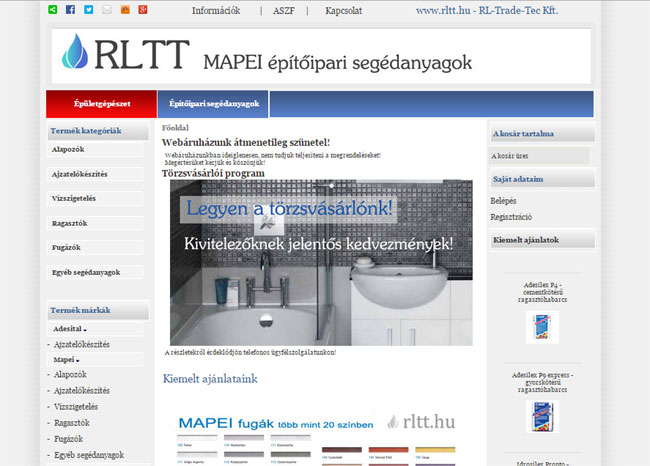Select the Egyéb segédanyagok category button
The image size is (650, 466).
(x=95, y=272)
